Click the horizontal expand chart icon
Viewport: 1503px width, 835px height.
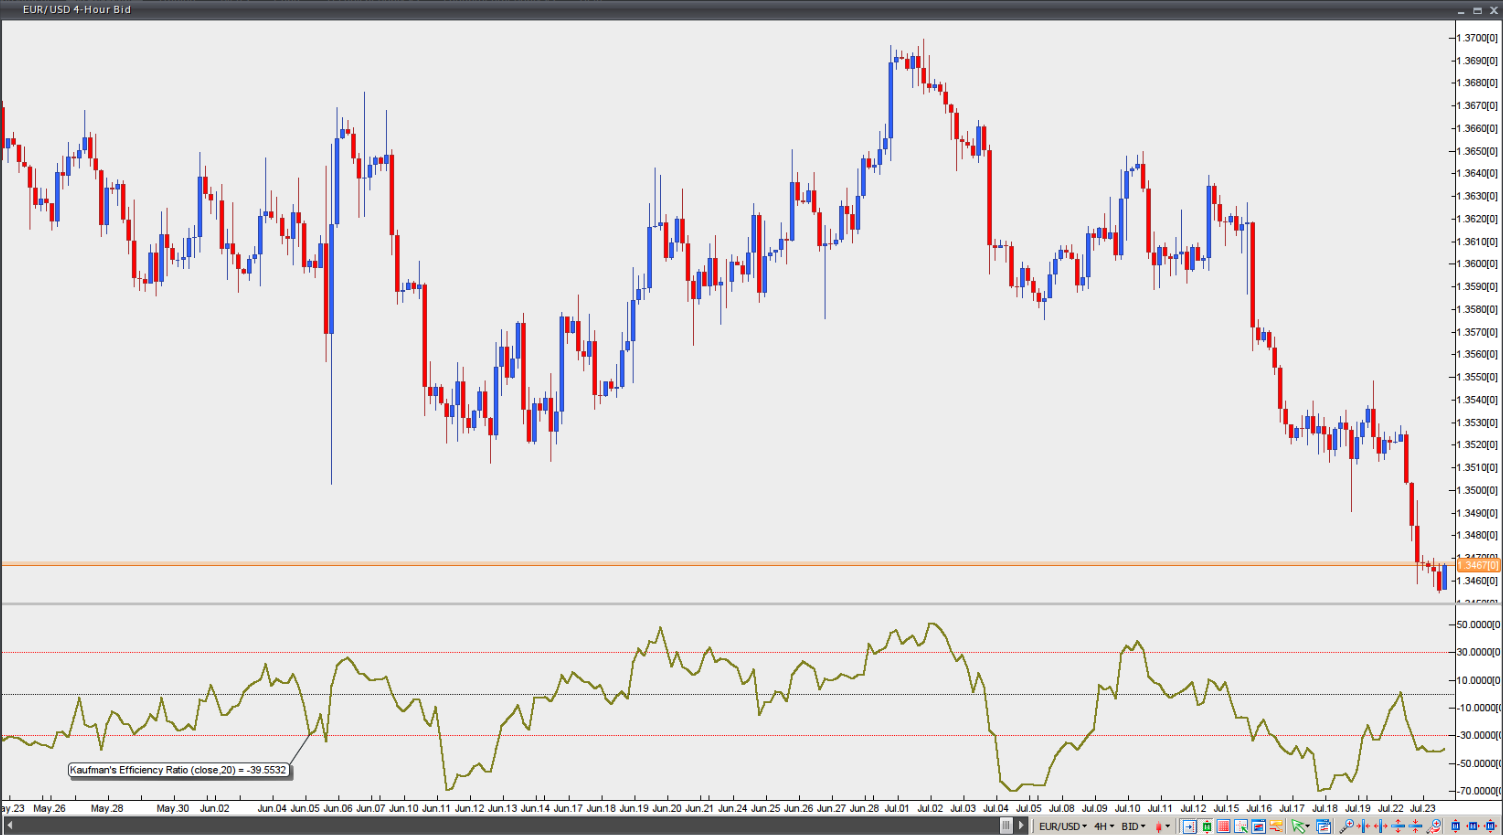[x=1380, y=826]
